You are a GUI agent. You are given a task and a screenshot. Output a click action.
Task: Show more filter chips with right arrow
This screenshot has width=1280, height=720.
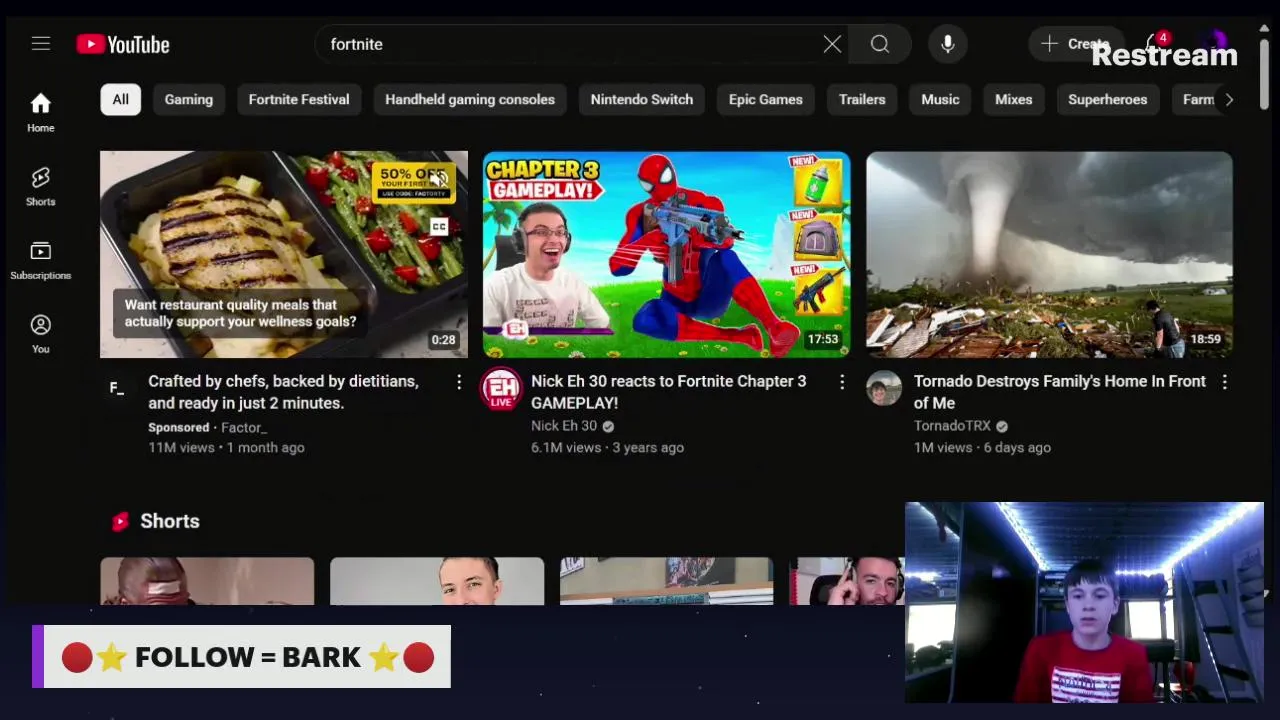pos(1229,99)
